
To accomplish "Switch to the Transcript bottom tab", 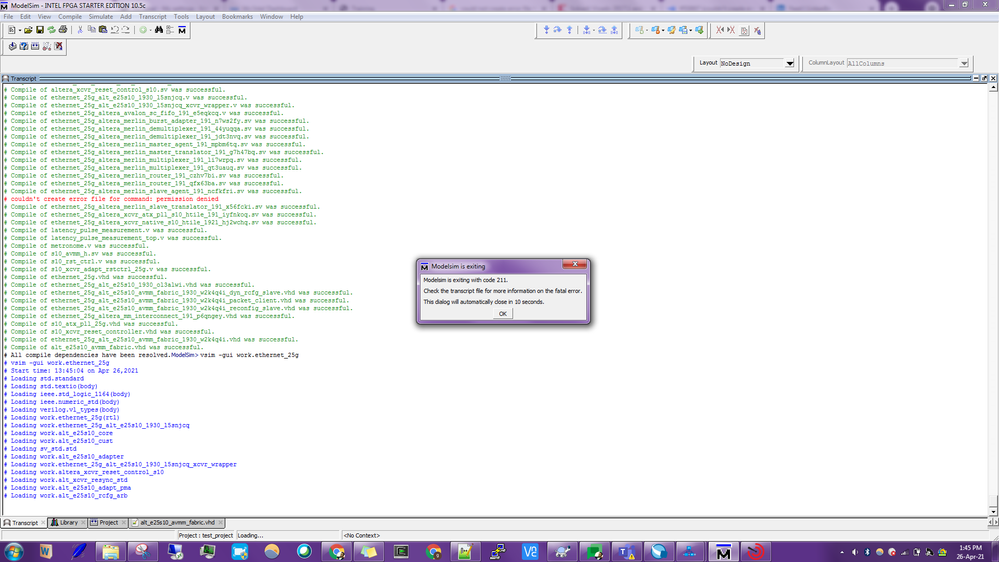I will (24, 522).
